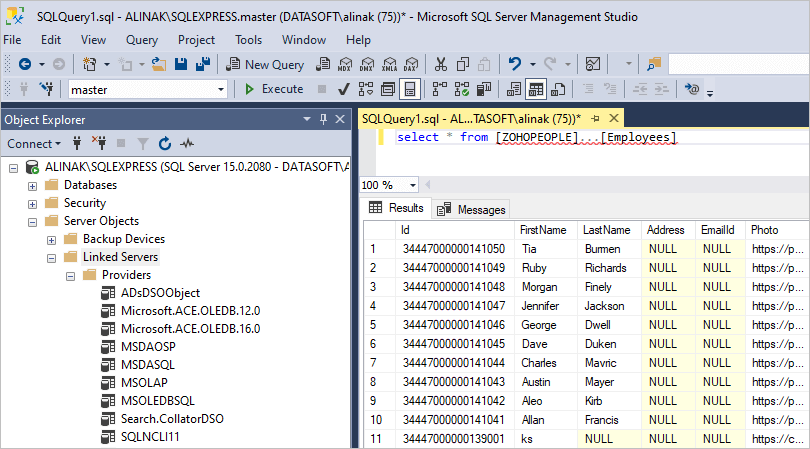Expand the Backup Devices node
Viewport: 810px width, 449px height.
pyautogui.click(x=52, y=239)
